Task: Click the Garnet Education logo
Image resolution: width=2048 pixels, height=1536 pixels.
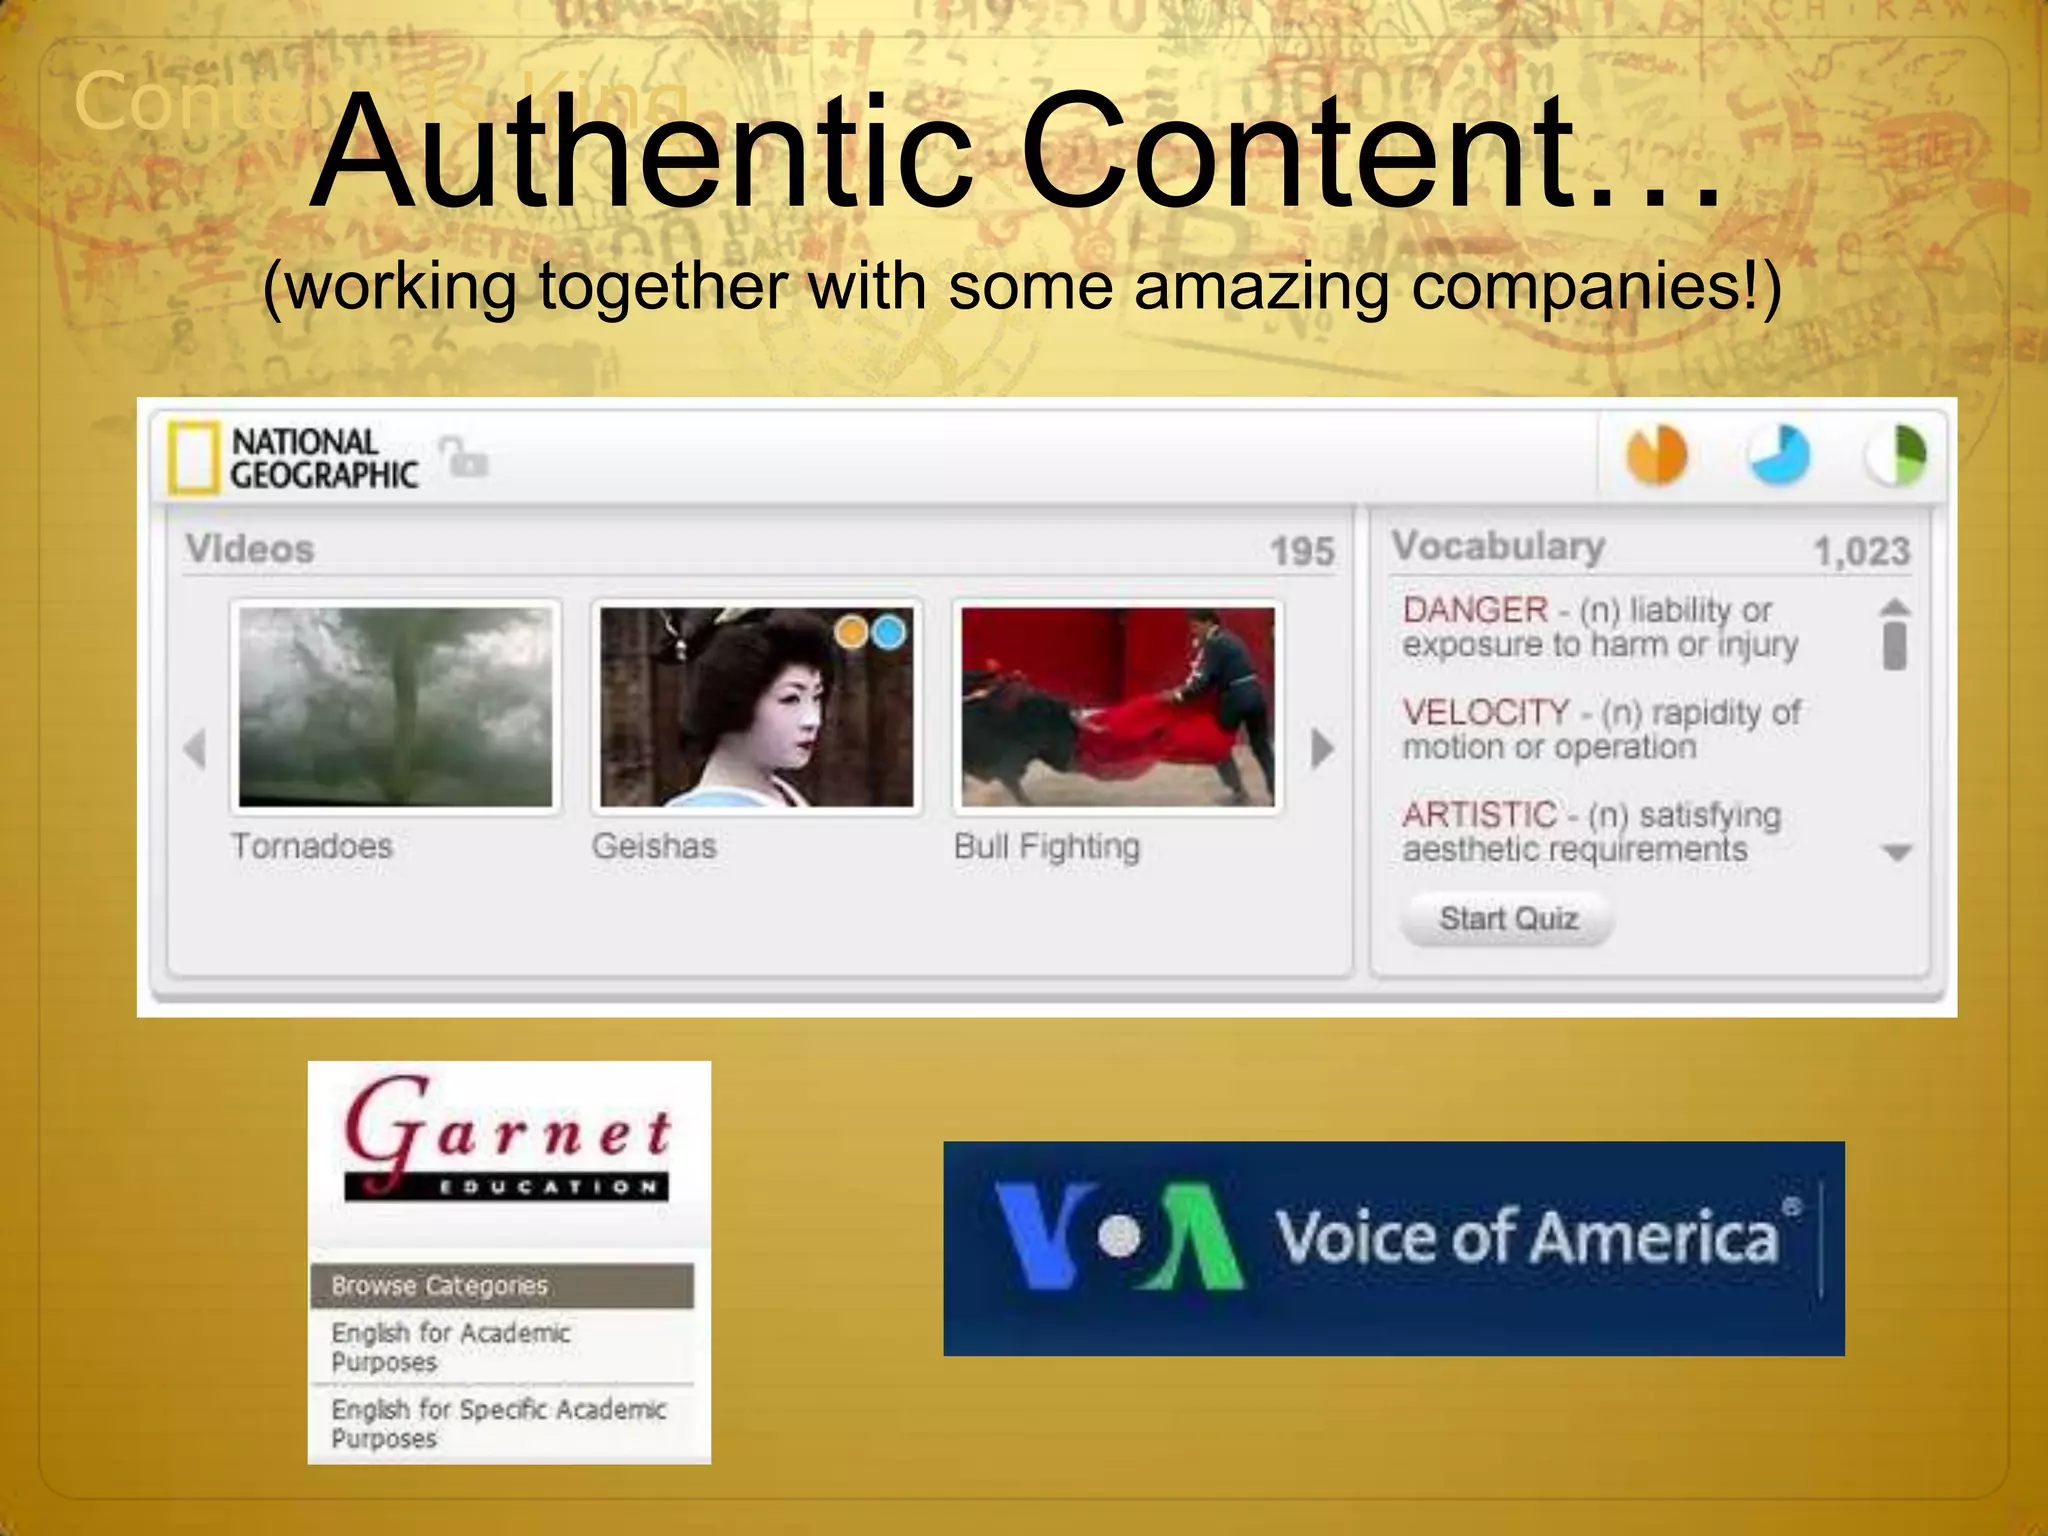Action: [508, 1138]
